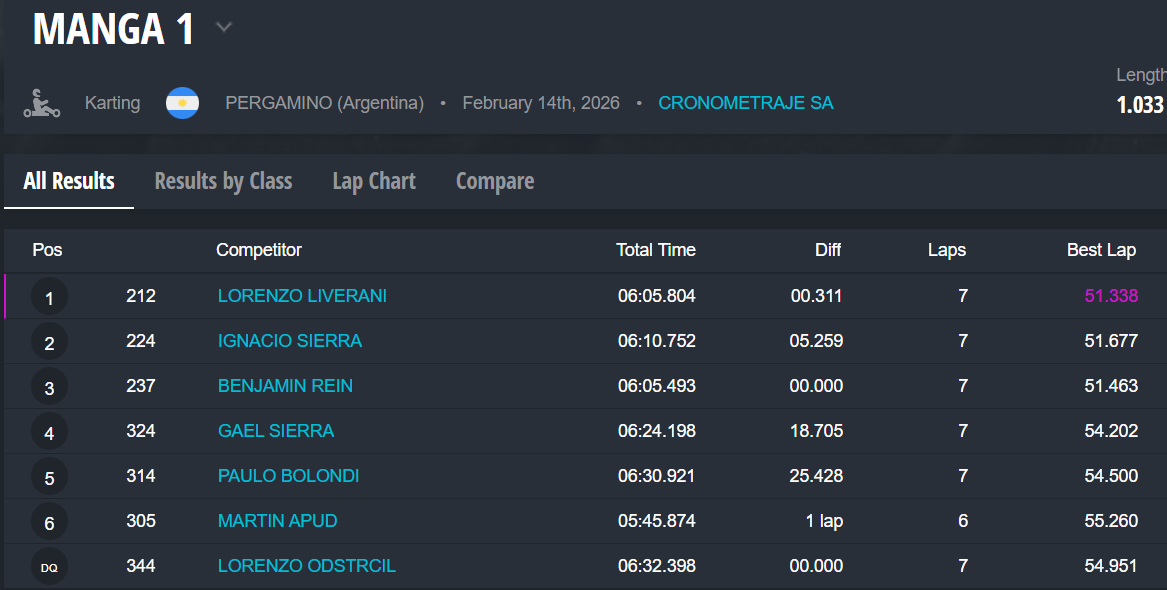Click the DQ badge icon
The height and width of the screenshot is (590, 1167).
click(49, 567)
